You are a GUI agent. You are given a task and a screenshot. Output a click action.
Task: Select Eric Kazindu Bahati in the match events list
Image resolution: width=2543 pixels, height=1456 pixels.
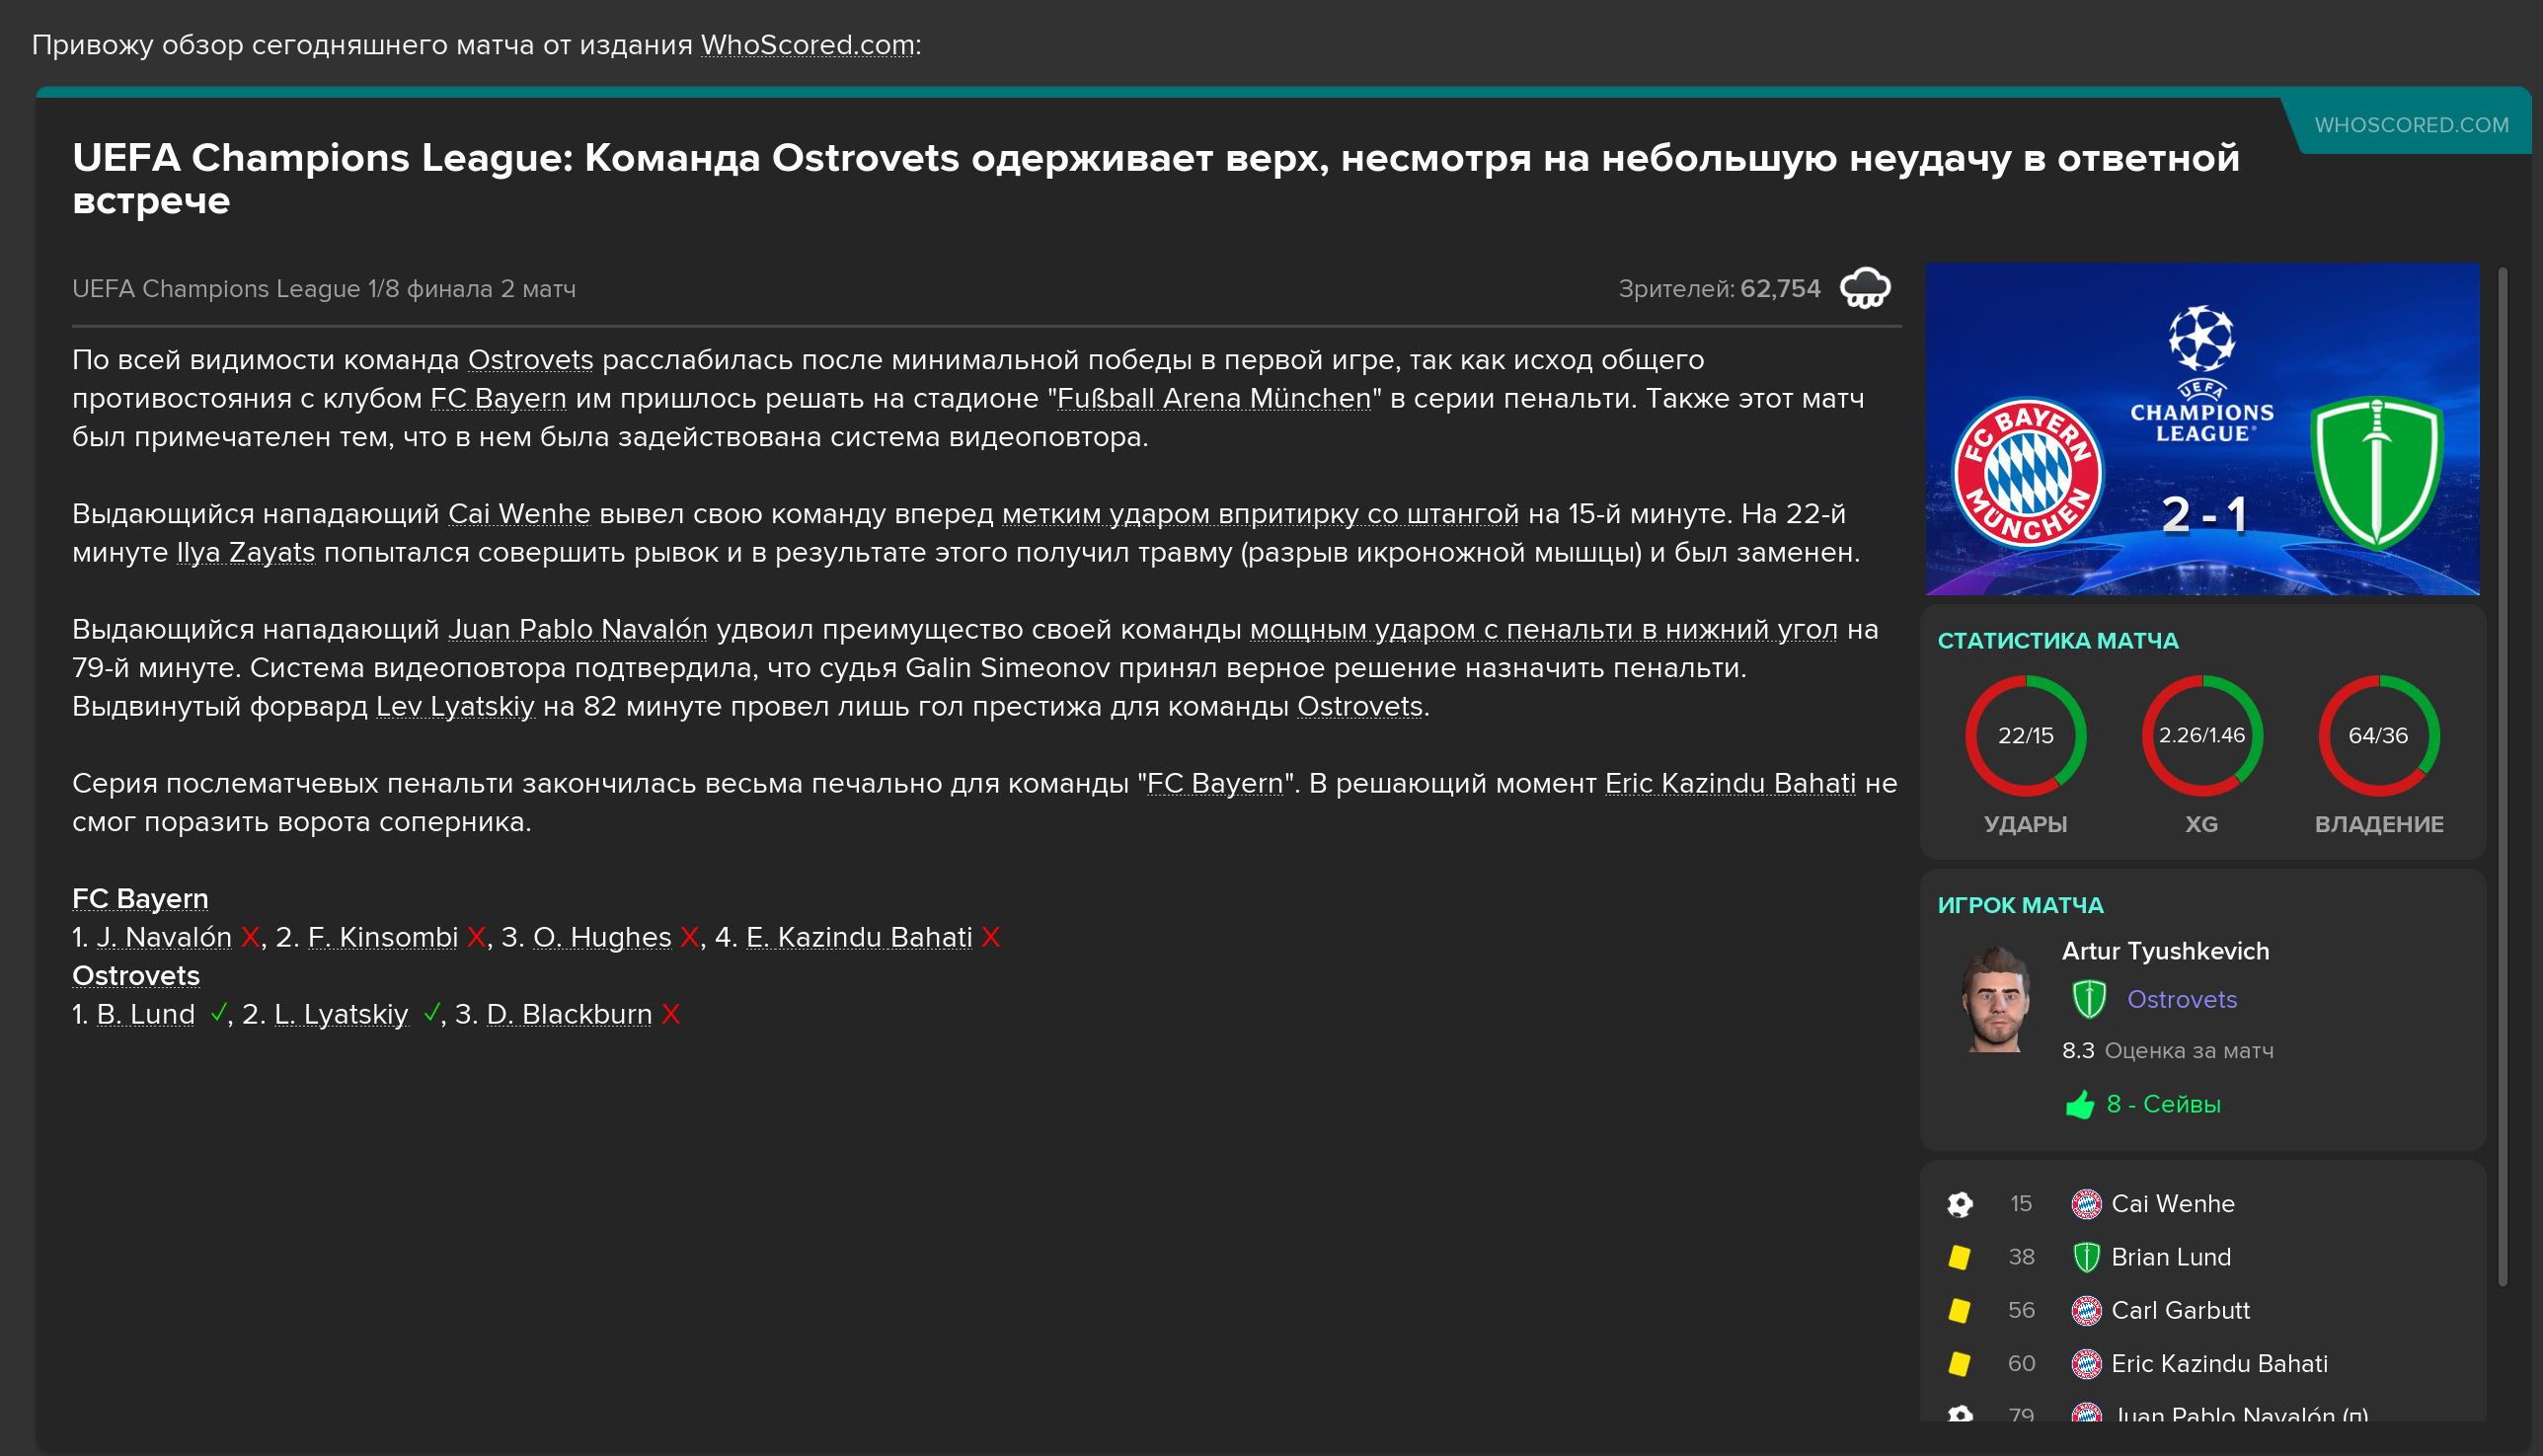pos(2219,1363)
